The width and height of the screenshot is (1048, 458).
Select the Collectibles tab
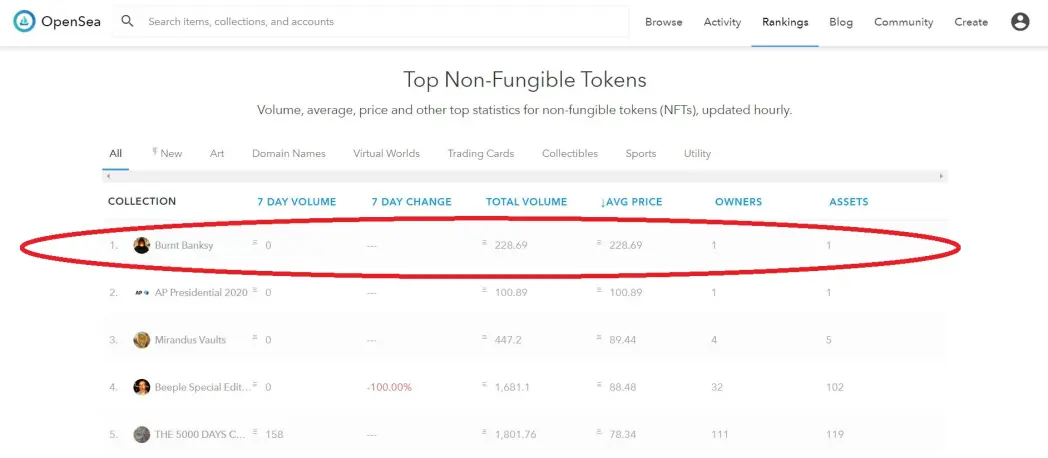pyautogui.click(x=569, y=153)
